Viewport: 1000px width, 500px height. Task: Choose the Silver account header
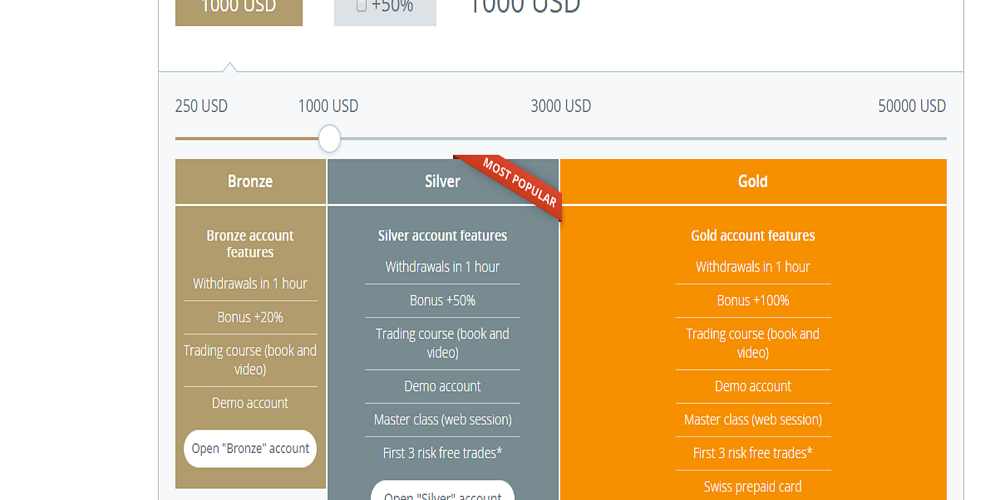pos(443,182)
